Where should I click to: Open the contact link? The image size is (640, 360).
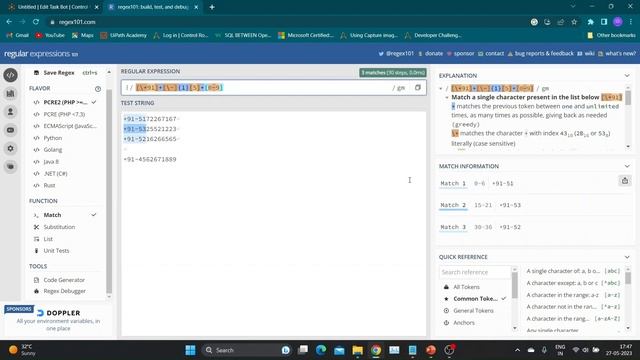point(491,53)
